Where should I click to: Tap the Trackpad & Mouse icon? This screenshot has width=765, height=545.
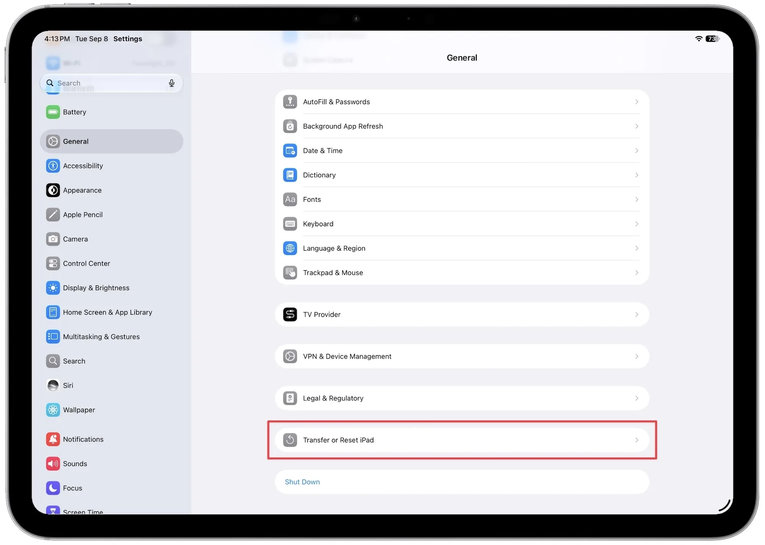tap(290, 273)
